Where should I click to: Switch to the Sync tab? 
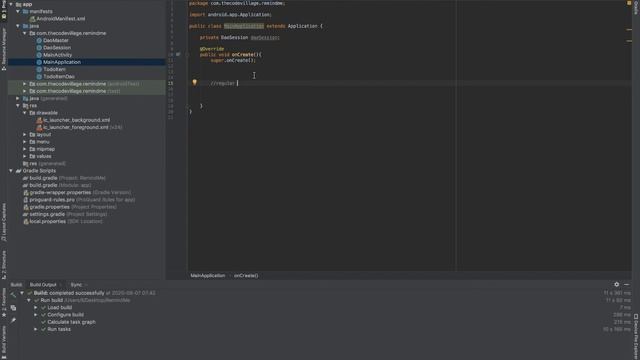coord(76,284)
